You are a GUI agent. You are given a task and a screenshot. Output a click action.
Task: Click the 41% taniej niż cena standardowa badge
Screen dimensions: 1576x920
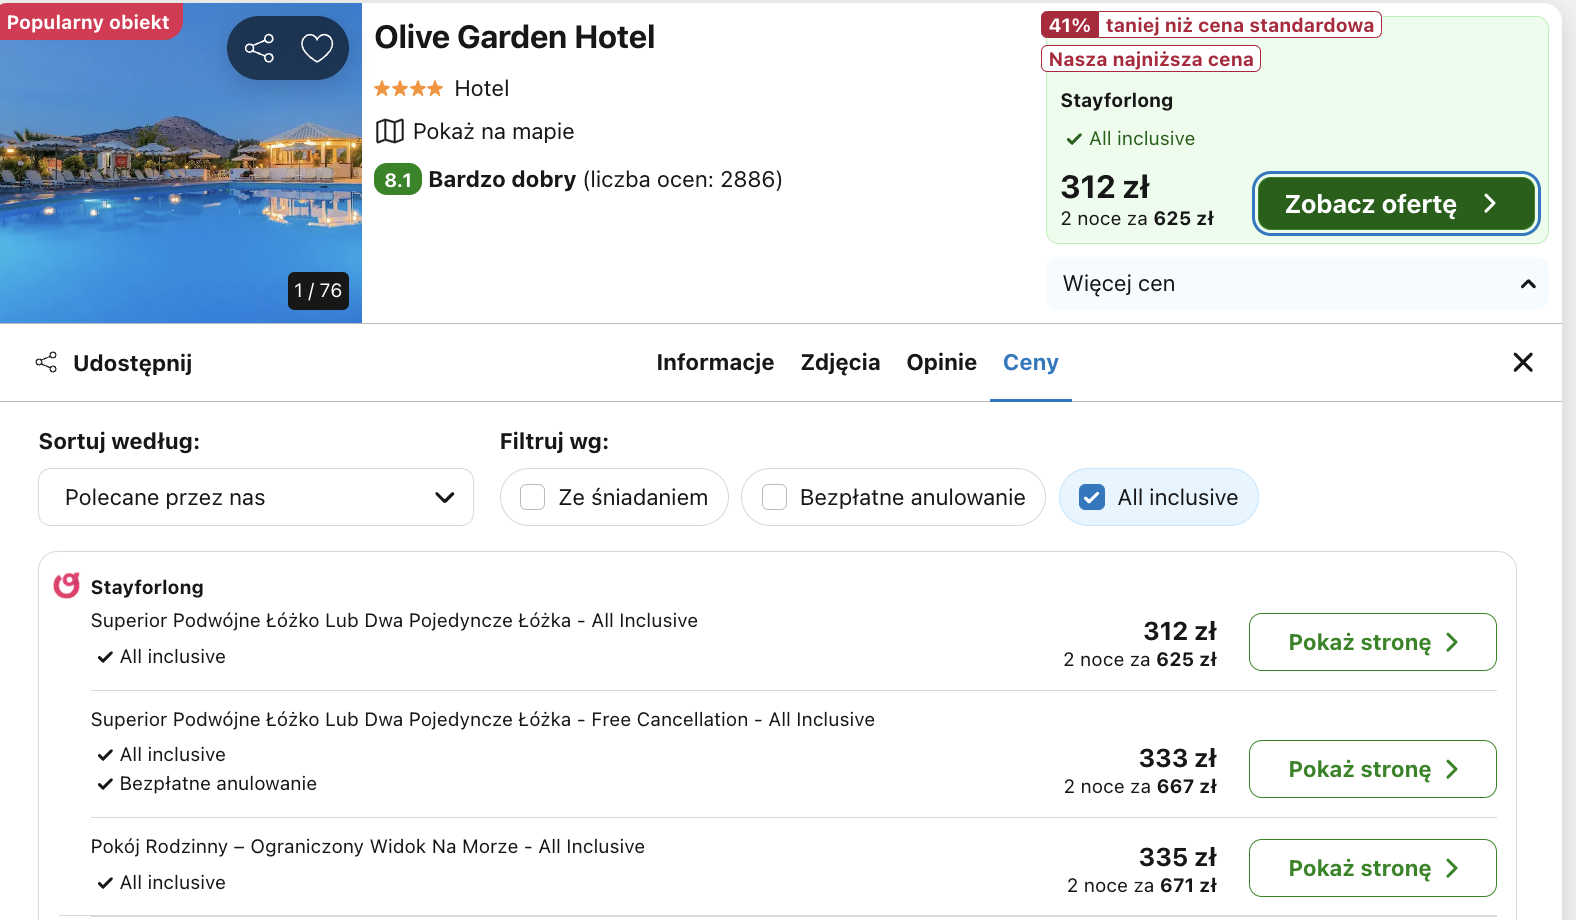pos(1211,25)
